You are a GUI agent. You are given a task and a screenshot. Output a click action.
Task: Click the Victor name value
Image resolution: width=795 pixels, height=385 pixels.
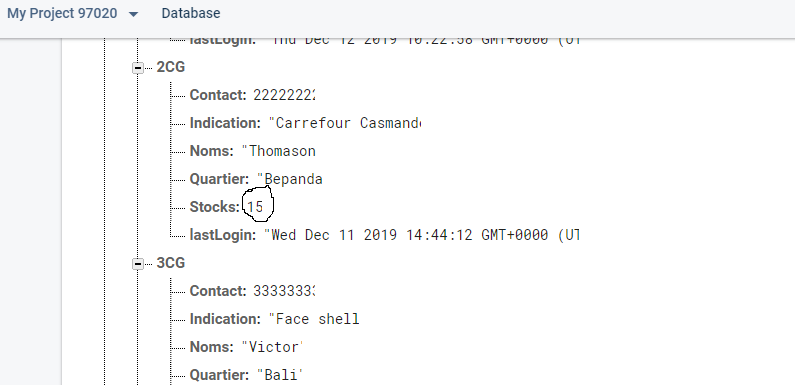pyautogui.click(x=272, y=347)
